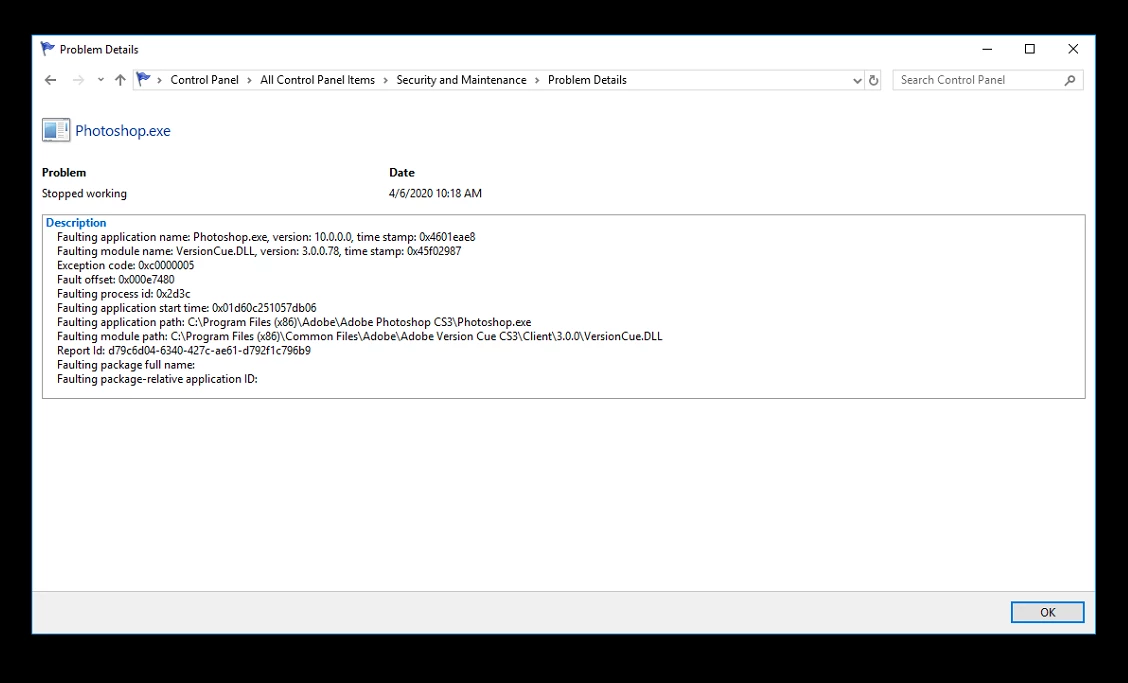Click the 'Fault offset: 0x000e7480' line

[116, 279]
